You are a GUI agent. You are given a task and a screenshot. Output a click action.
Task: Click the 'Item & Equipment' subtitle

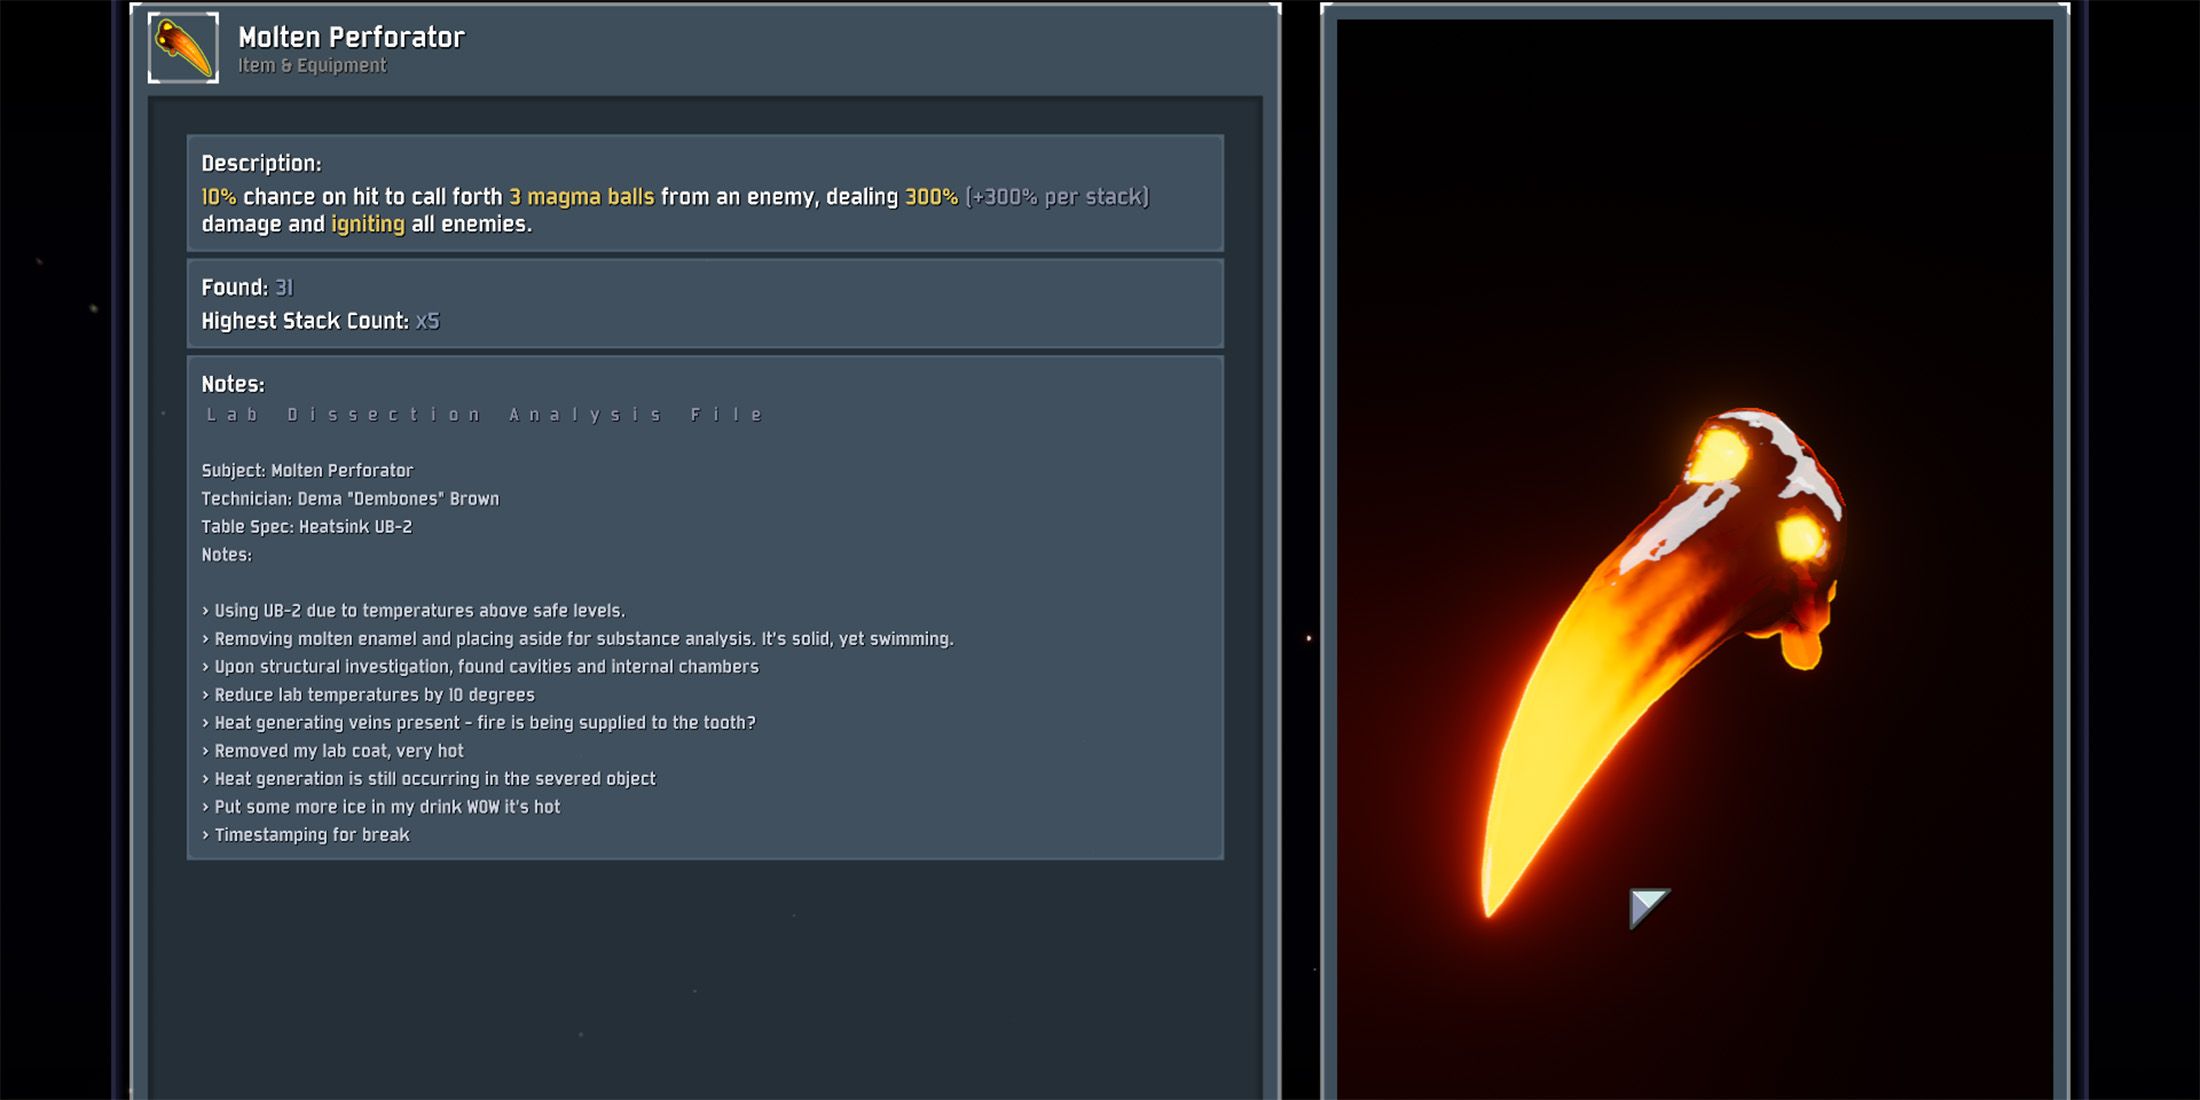312,66
